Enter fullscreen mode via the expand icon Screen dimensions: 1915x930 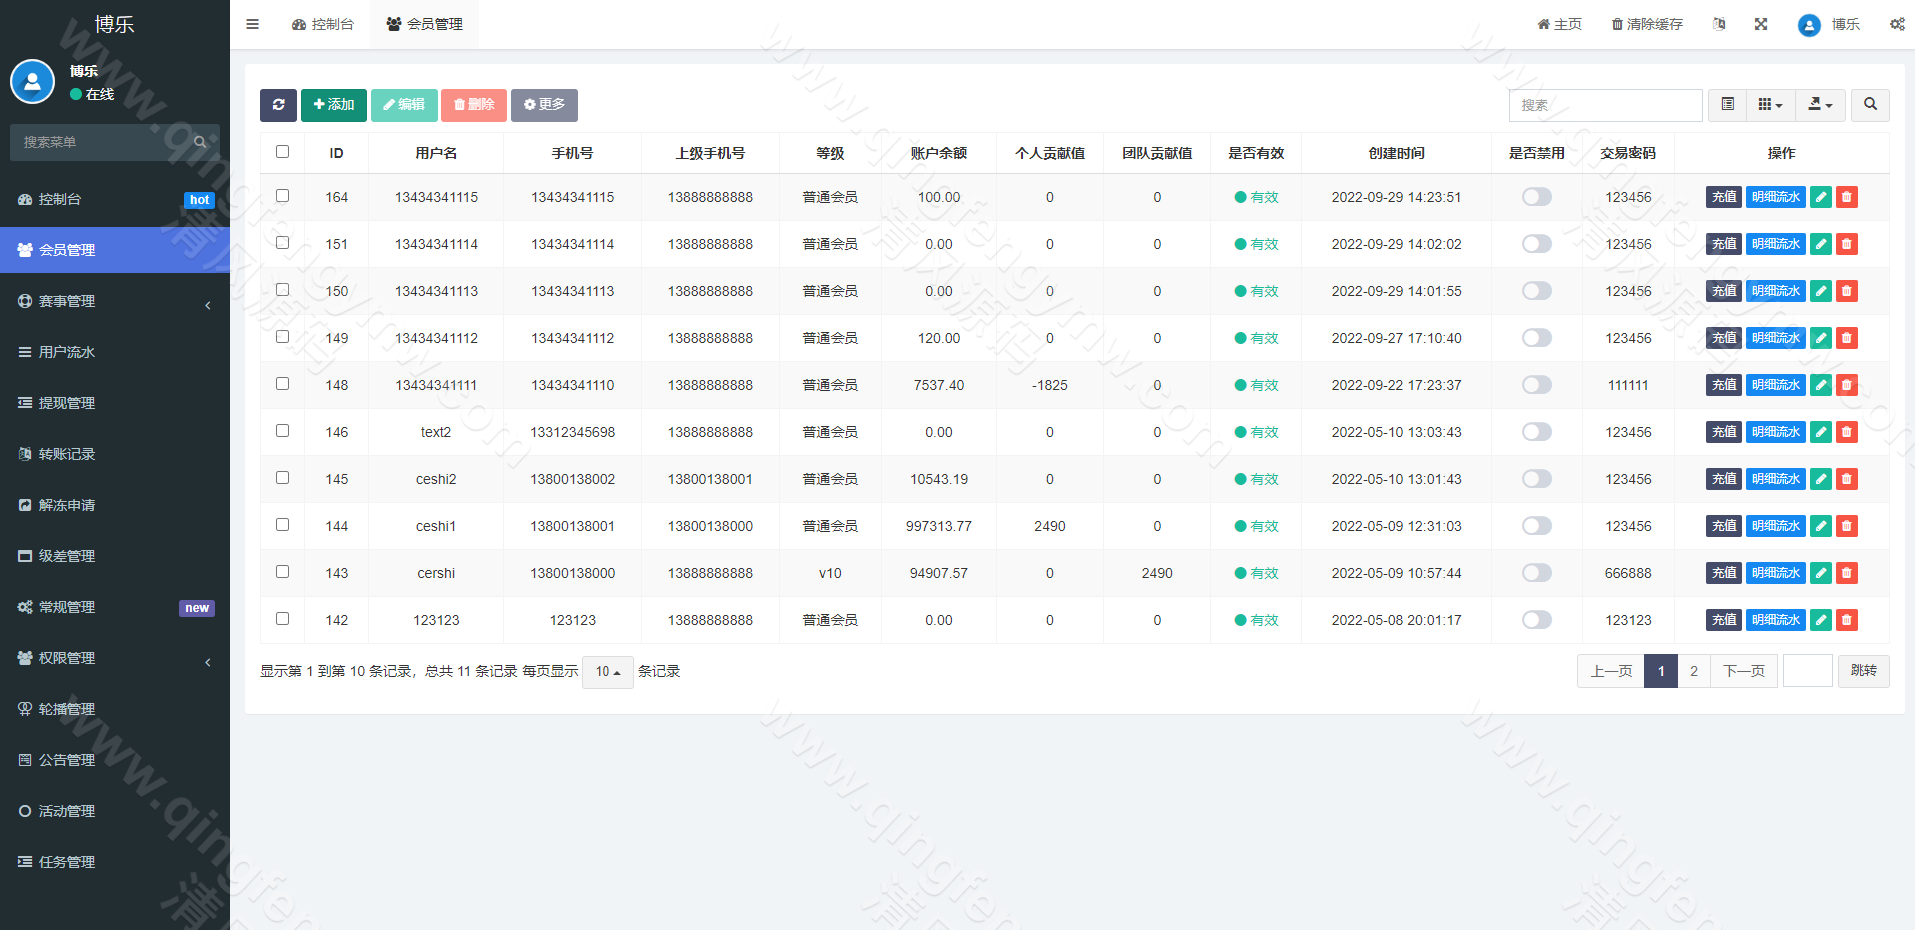1760,24
